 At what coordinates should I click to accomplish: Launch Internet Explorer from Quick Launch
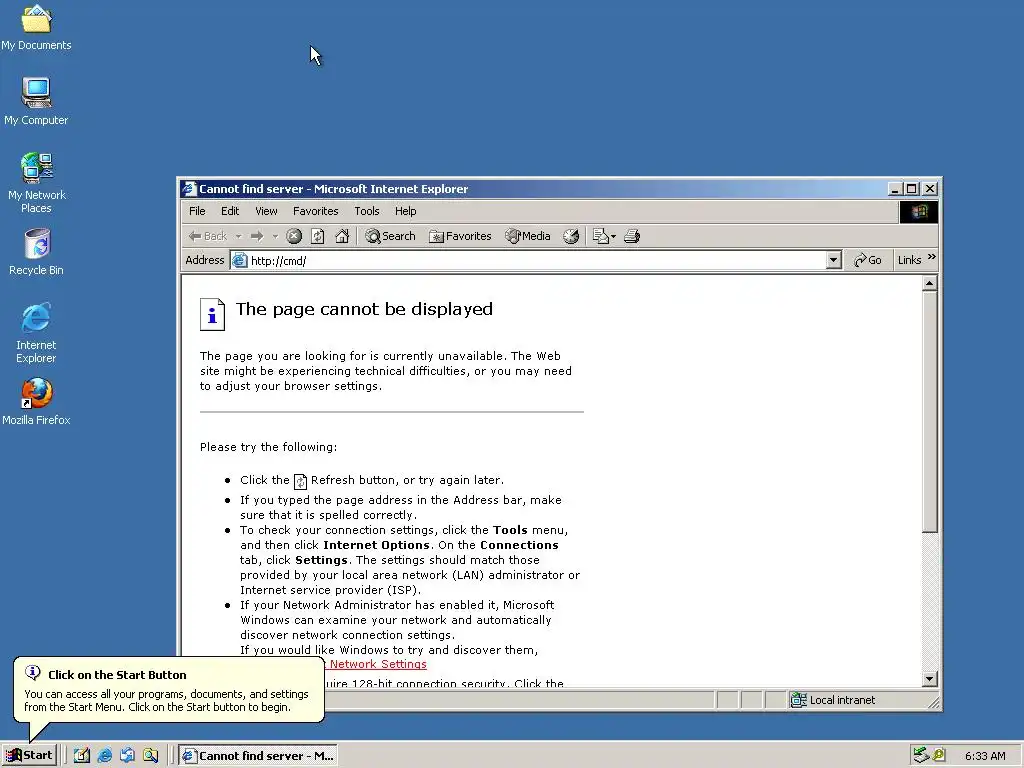tap(104, 756)
